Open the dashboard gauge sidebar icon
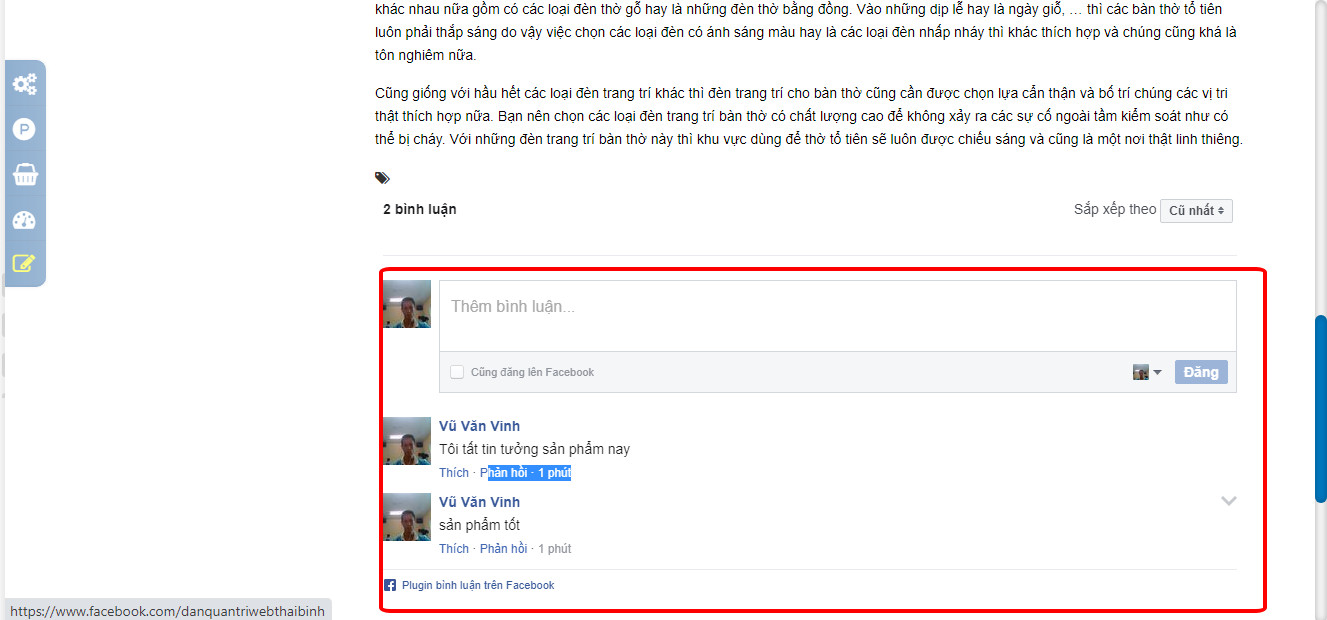Viewport: 1327px width, 620px height. coord(24,220)
